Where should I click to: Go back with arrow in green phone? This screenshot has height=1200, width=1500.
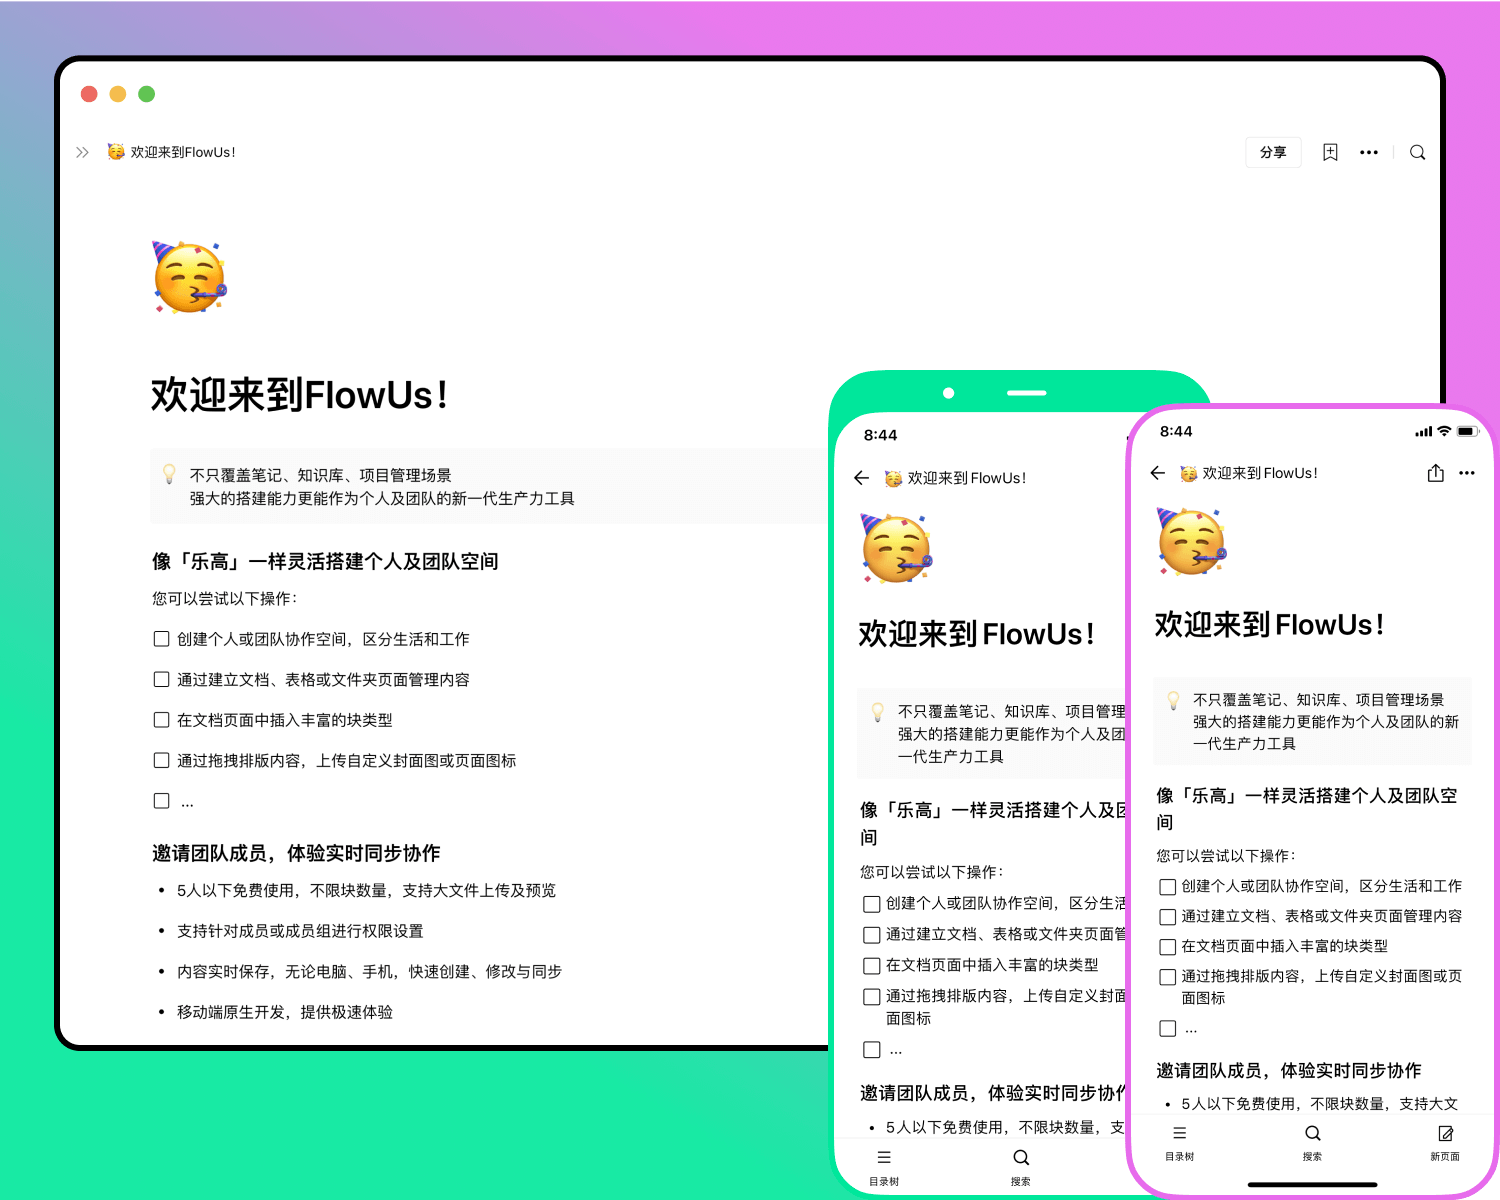click(x=862, y=478)
